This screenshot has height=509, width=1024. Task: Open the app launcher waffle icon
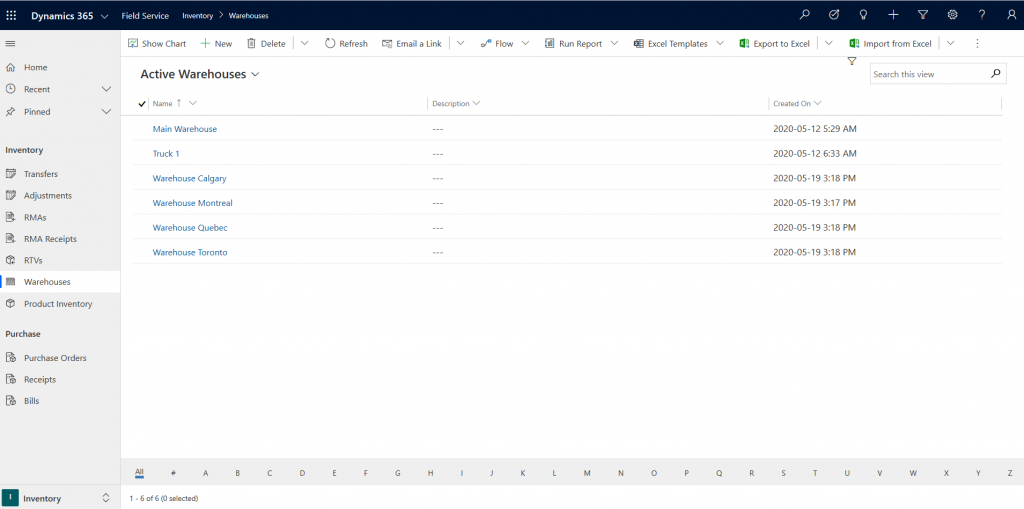[11, 15]
